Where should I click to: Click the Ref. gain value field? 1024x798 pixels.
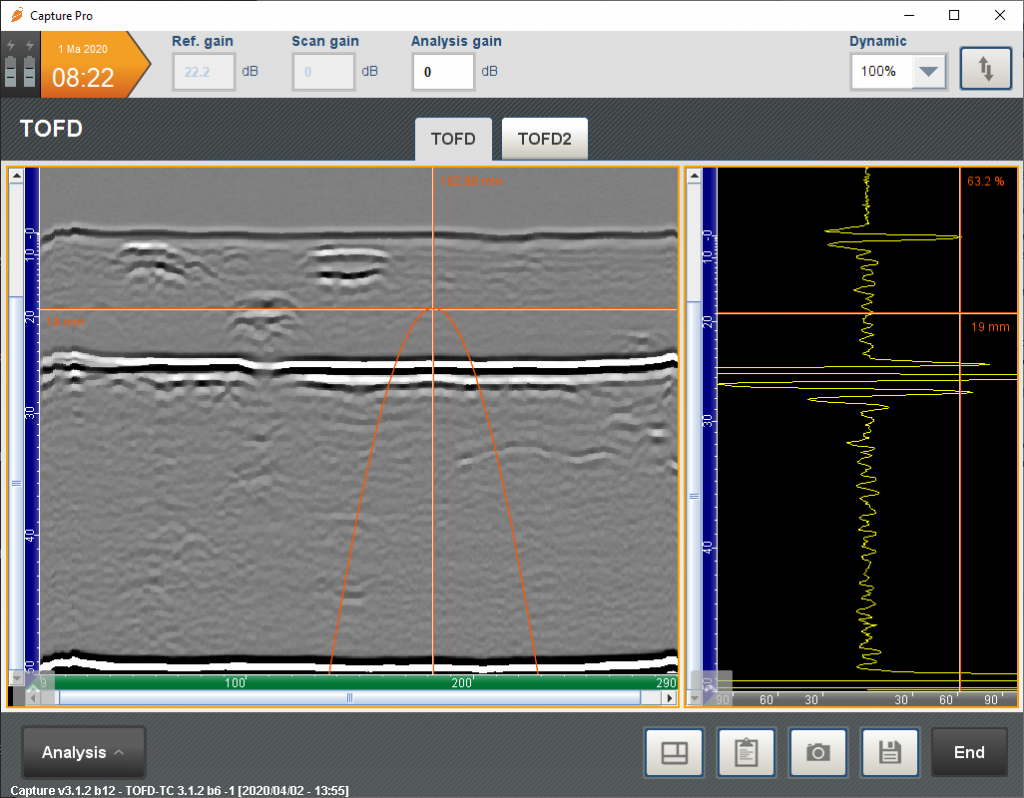pos(203,72)
